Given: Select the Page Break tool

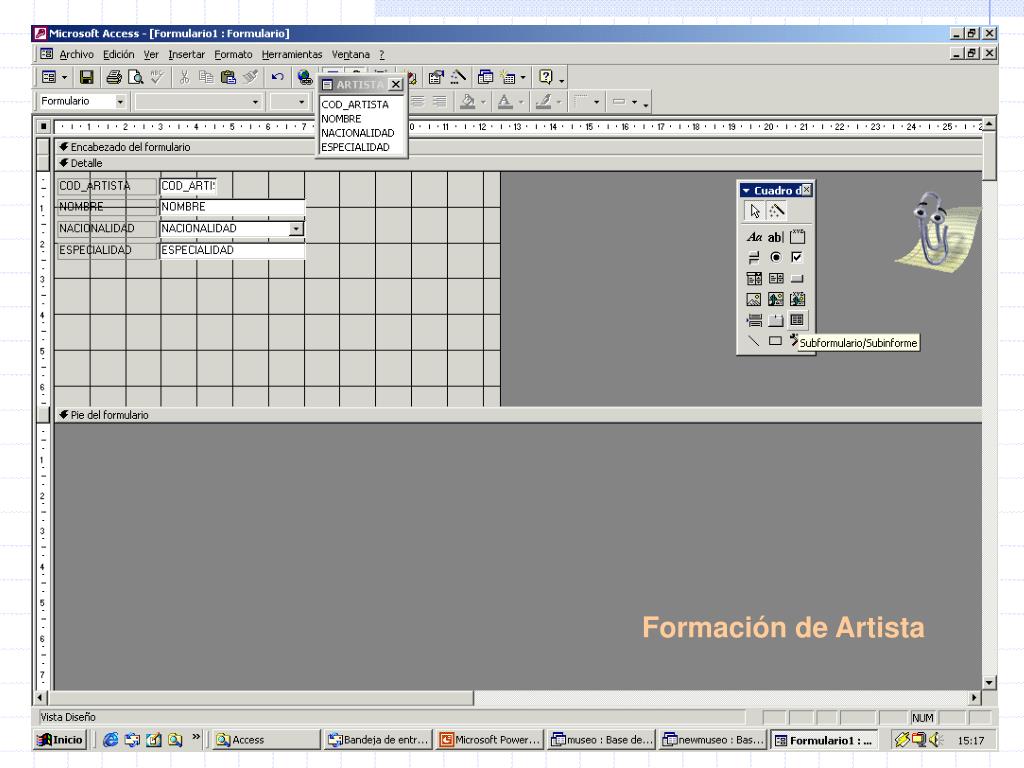Looking at the screenshot, I should [x=754, y=320].
